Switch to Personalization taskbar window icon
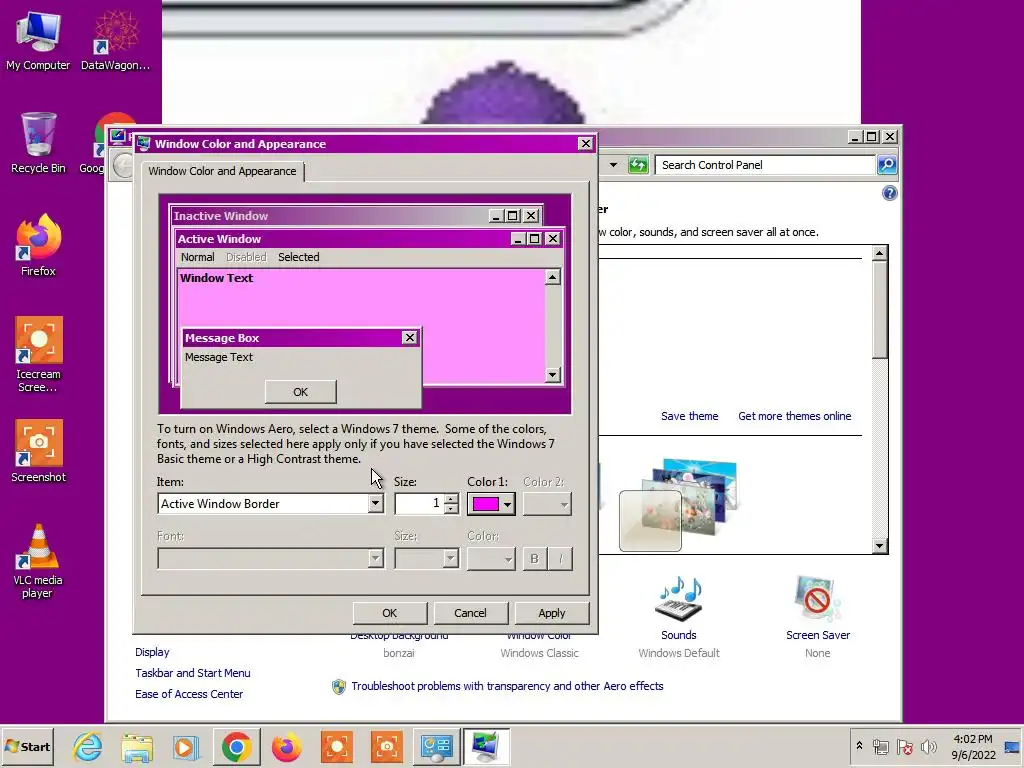The image size is (1024, 768). coord(486,746)
